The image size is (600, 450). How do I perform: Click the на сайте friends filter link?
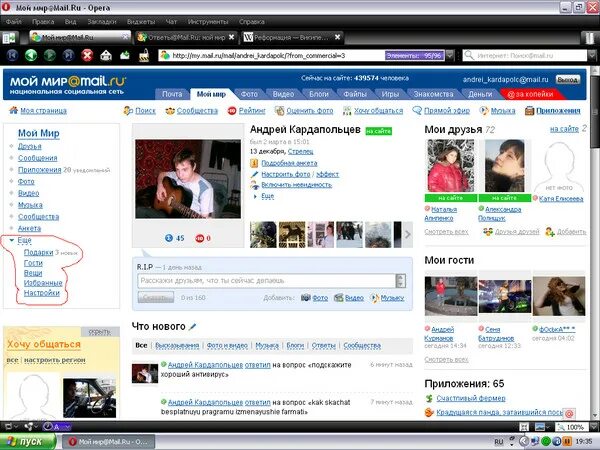[x=564, y=129]
